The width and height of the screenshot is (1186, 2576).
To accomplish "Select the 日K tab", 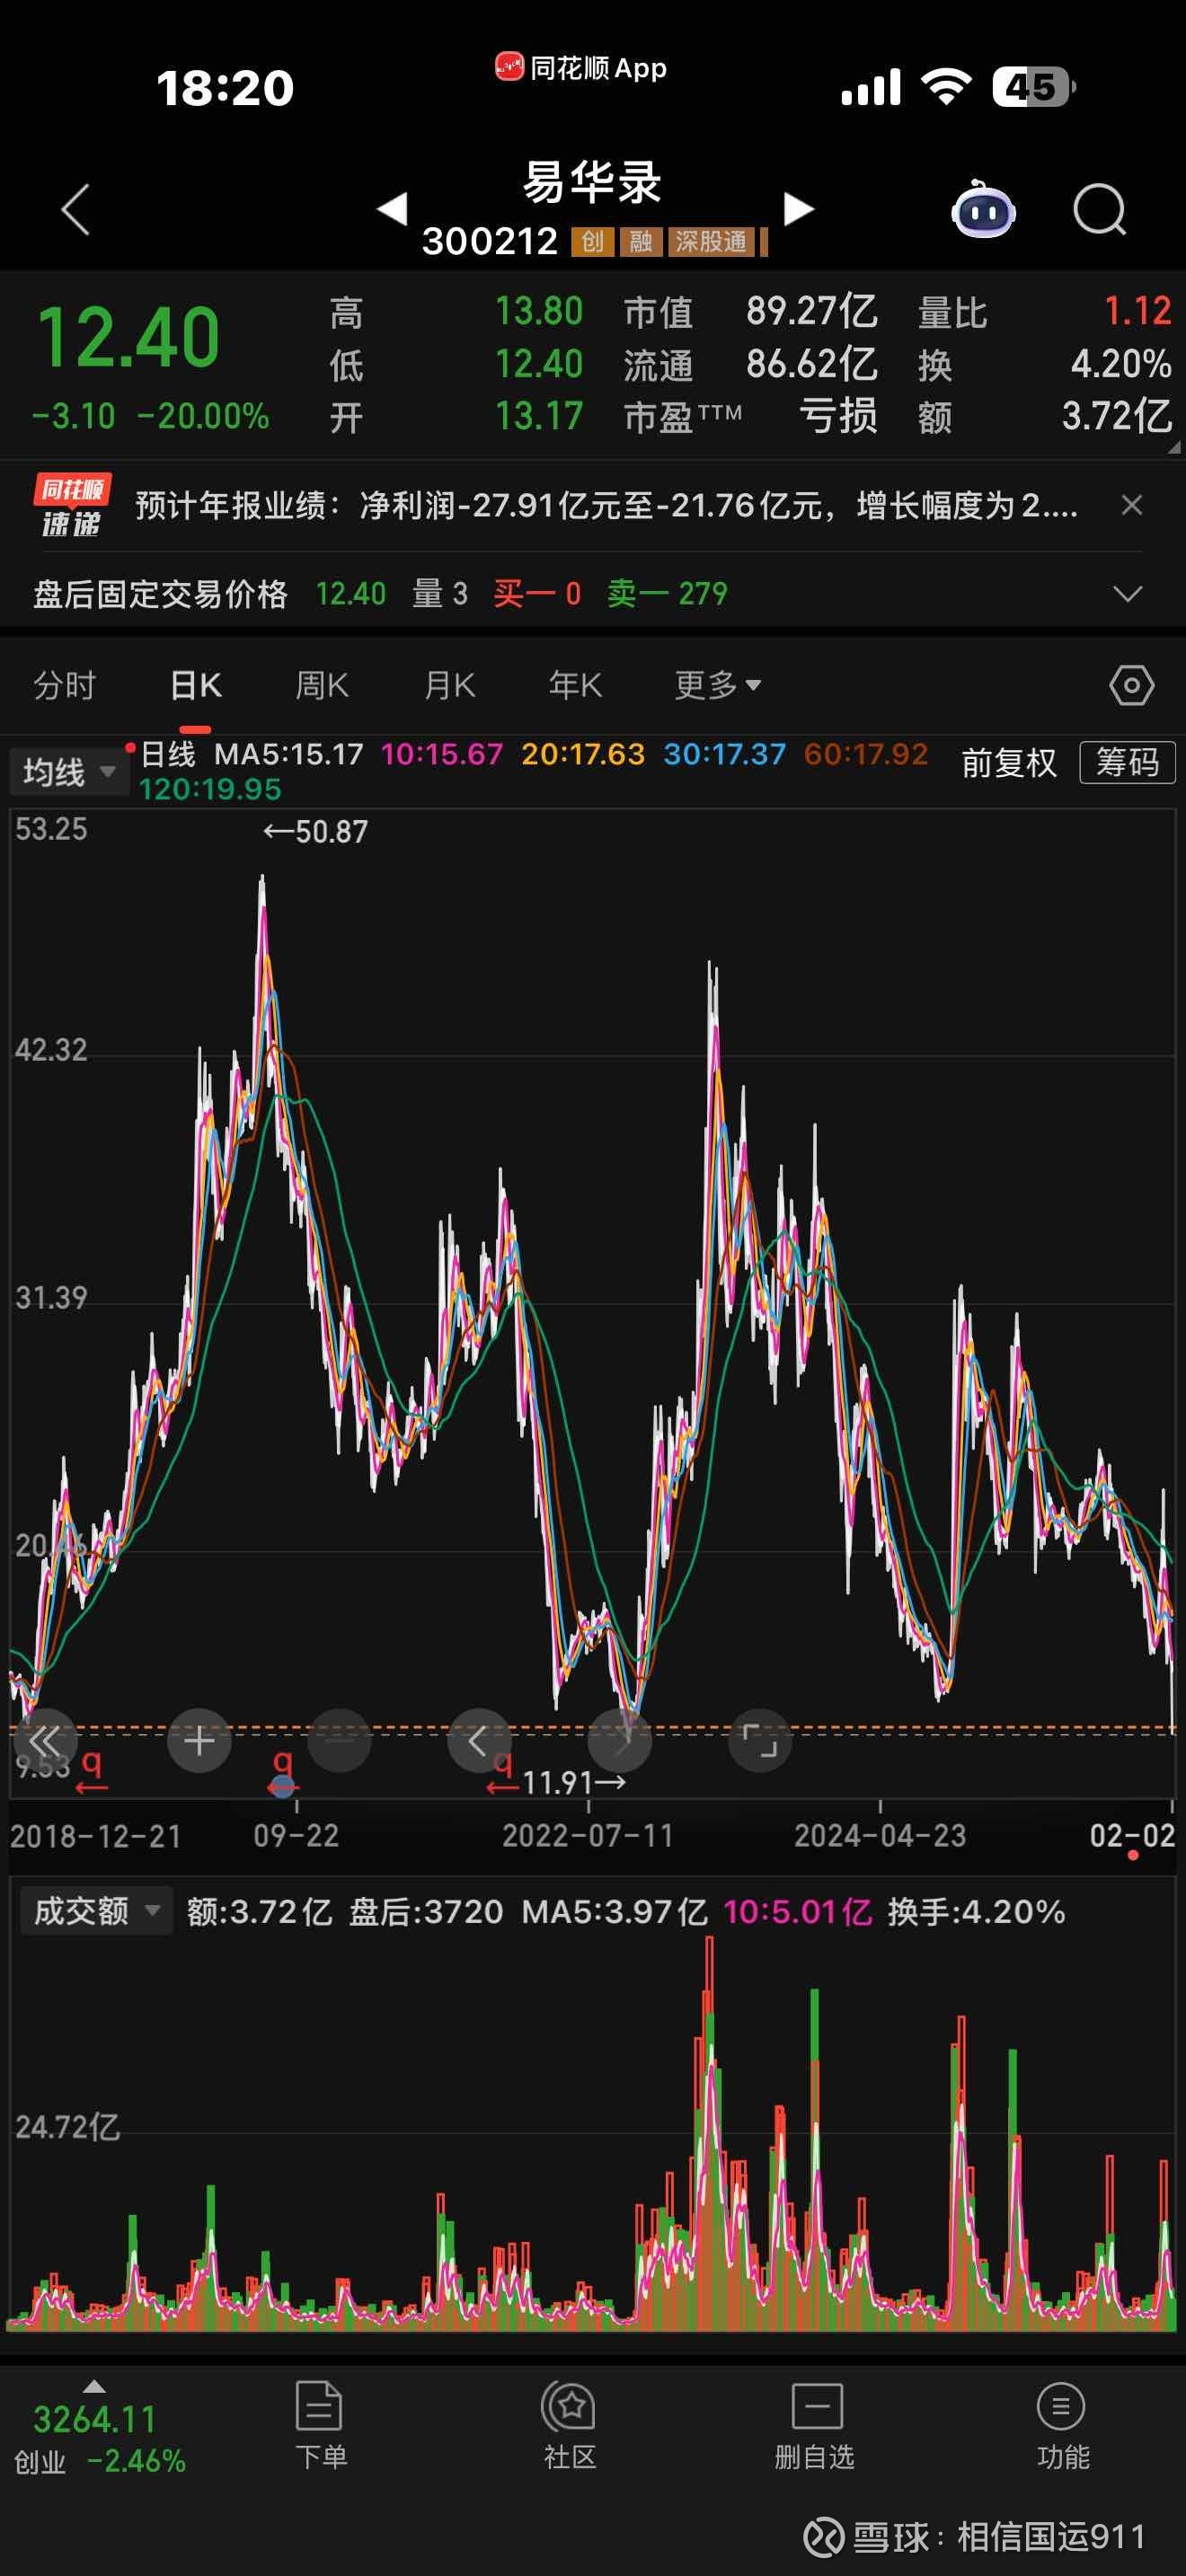I will click(196, 686).
